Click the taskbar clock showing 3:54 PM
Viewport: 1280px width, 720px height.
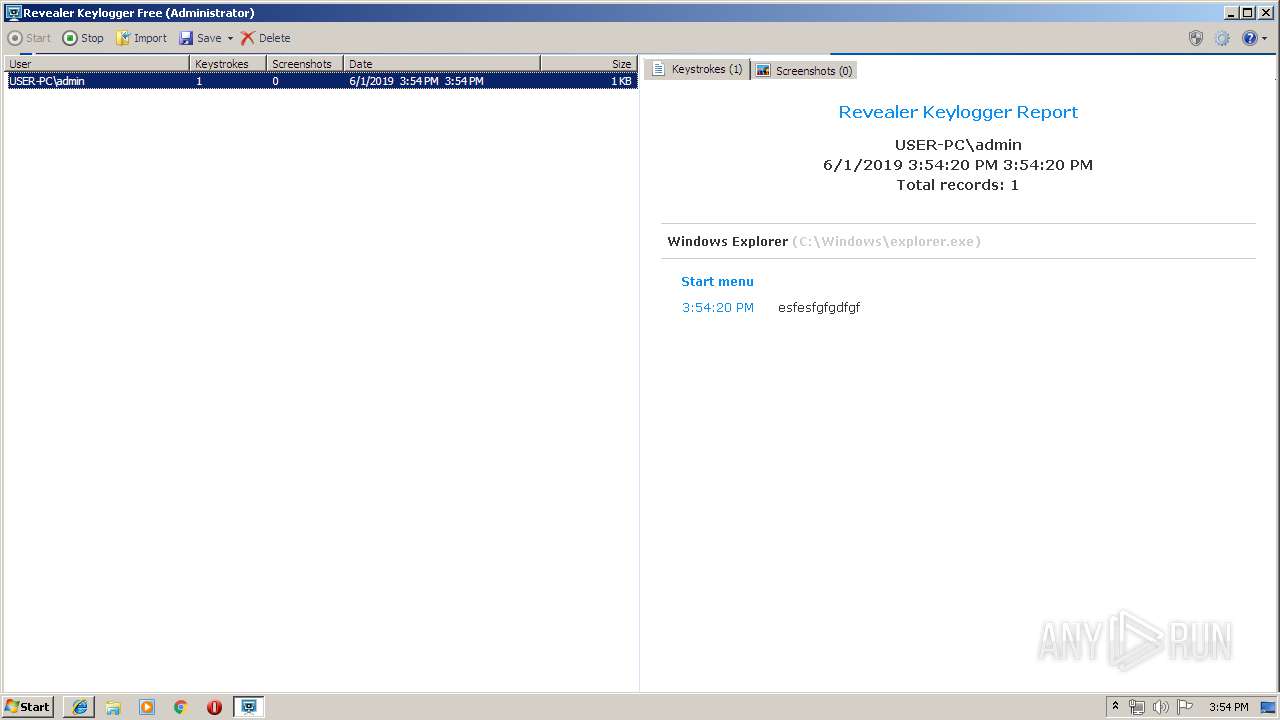[x=1228, y=706]
